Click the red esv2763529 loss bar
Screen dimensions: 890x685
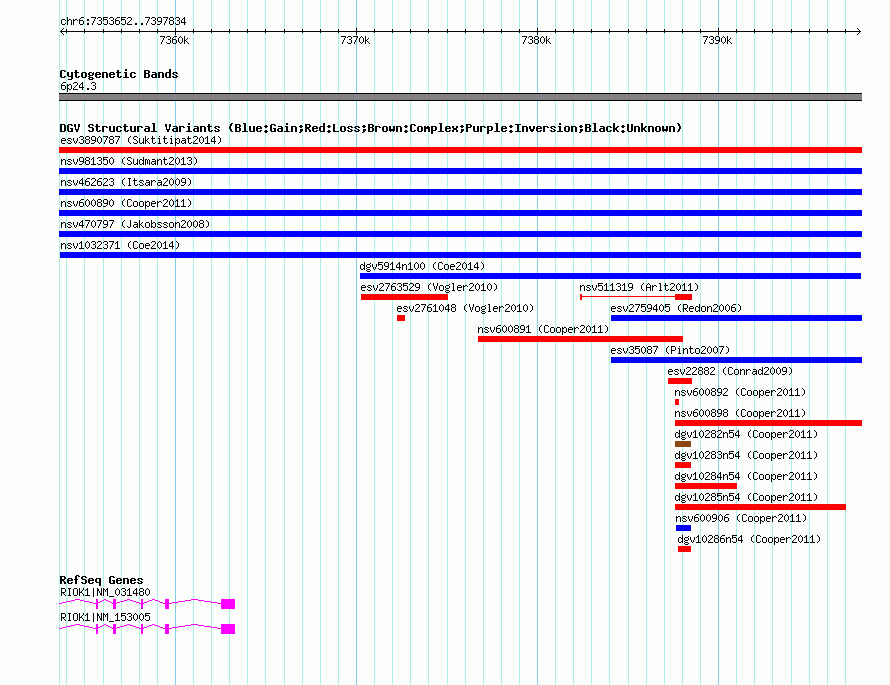(x=404, y=297)
